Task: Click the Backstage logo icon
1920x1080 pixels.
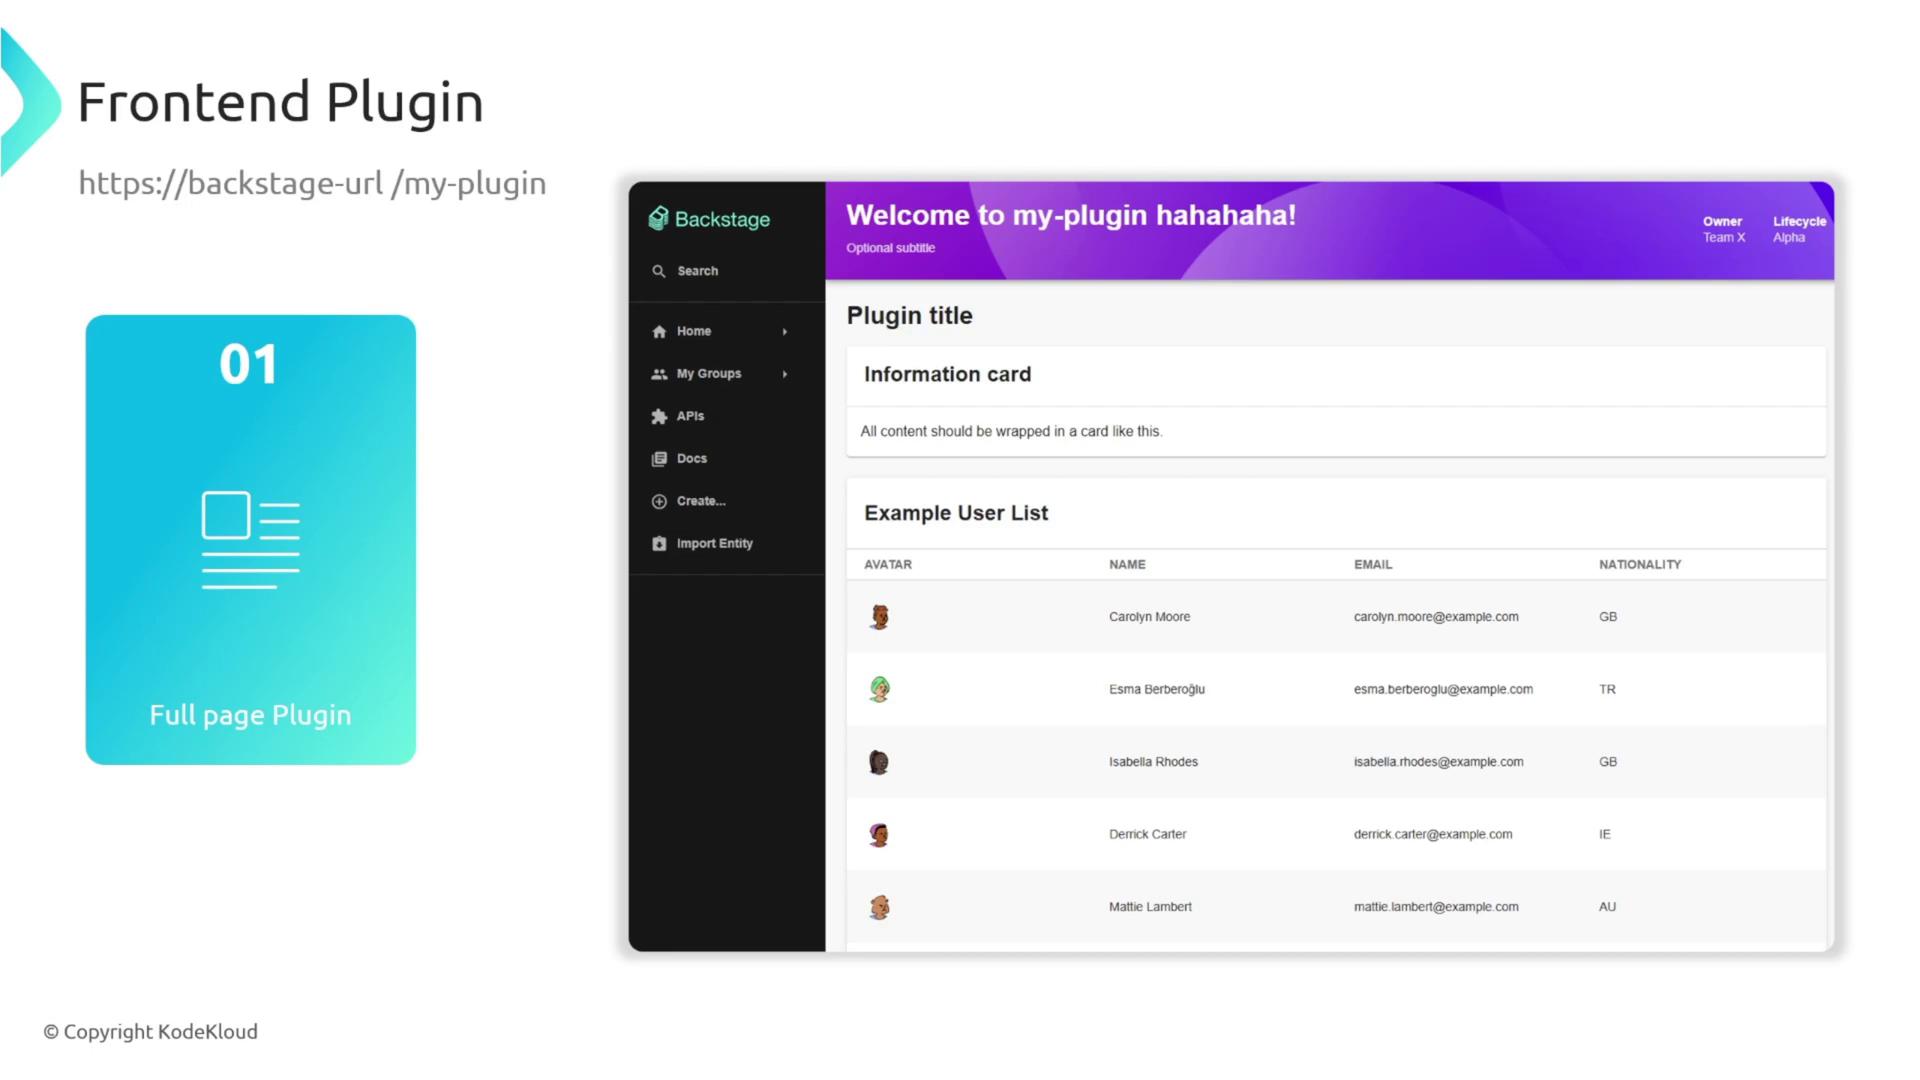Action: tap(658, 219)
